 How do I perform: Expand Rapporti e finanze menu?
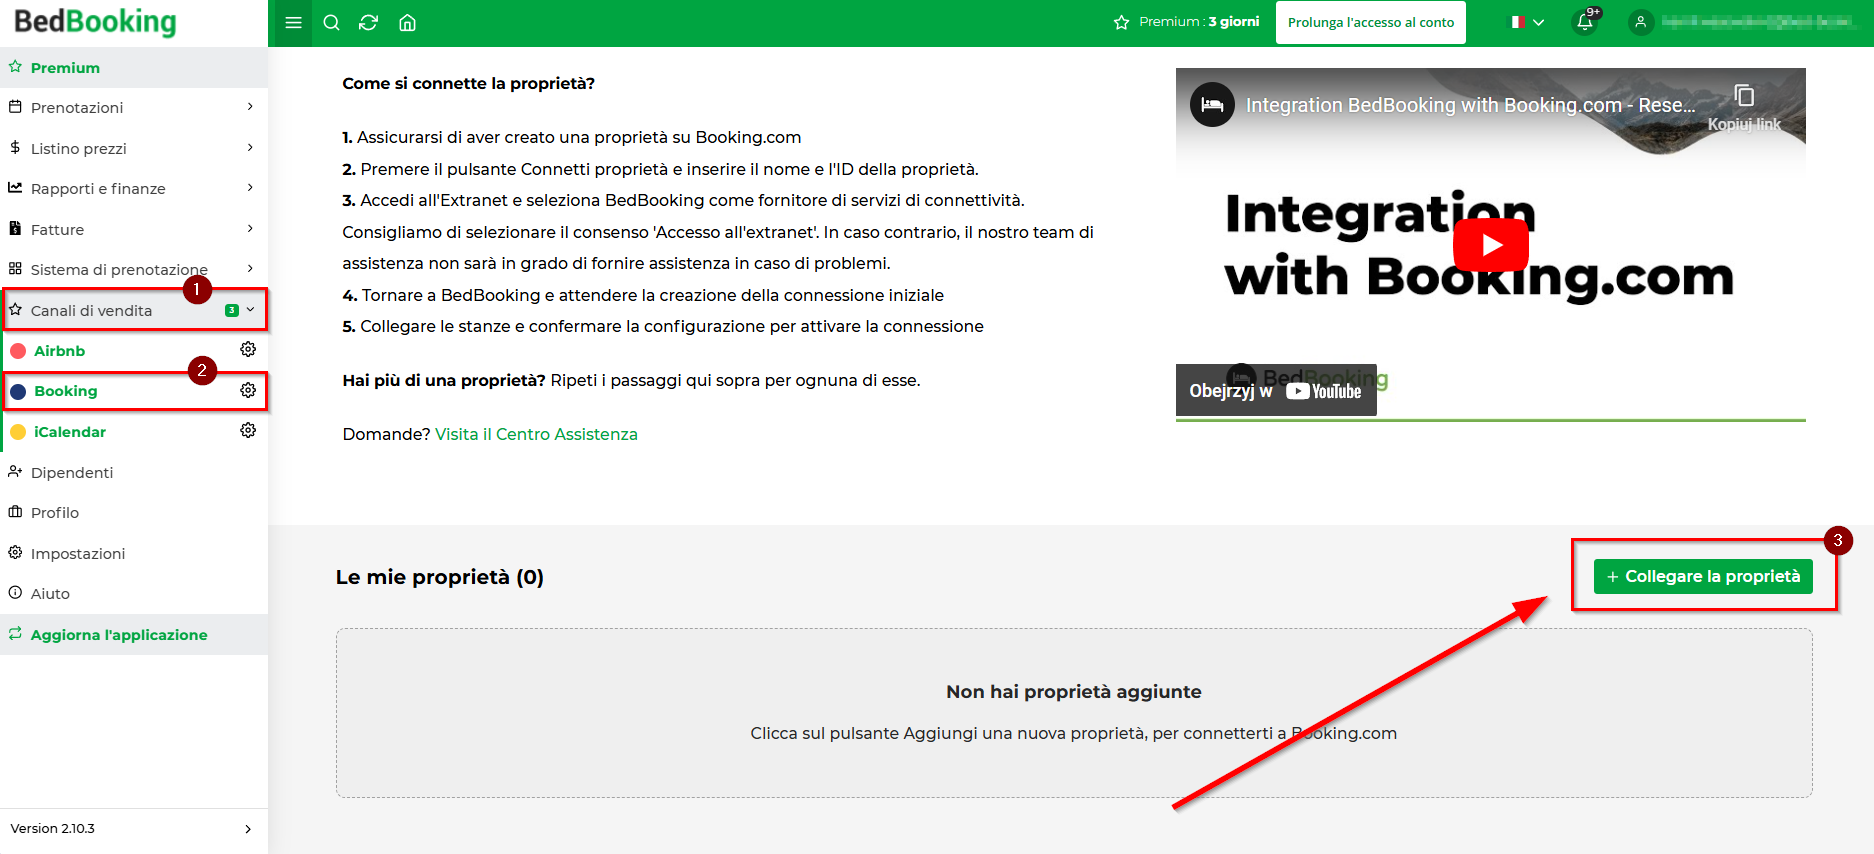tap(134, 188)
